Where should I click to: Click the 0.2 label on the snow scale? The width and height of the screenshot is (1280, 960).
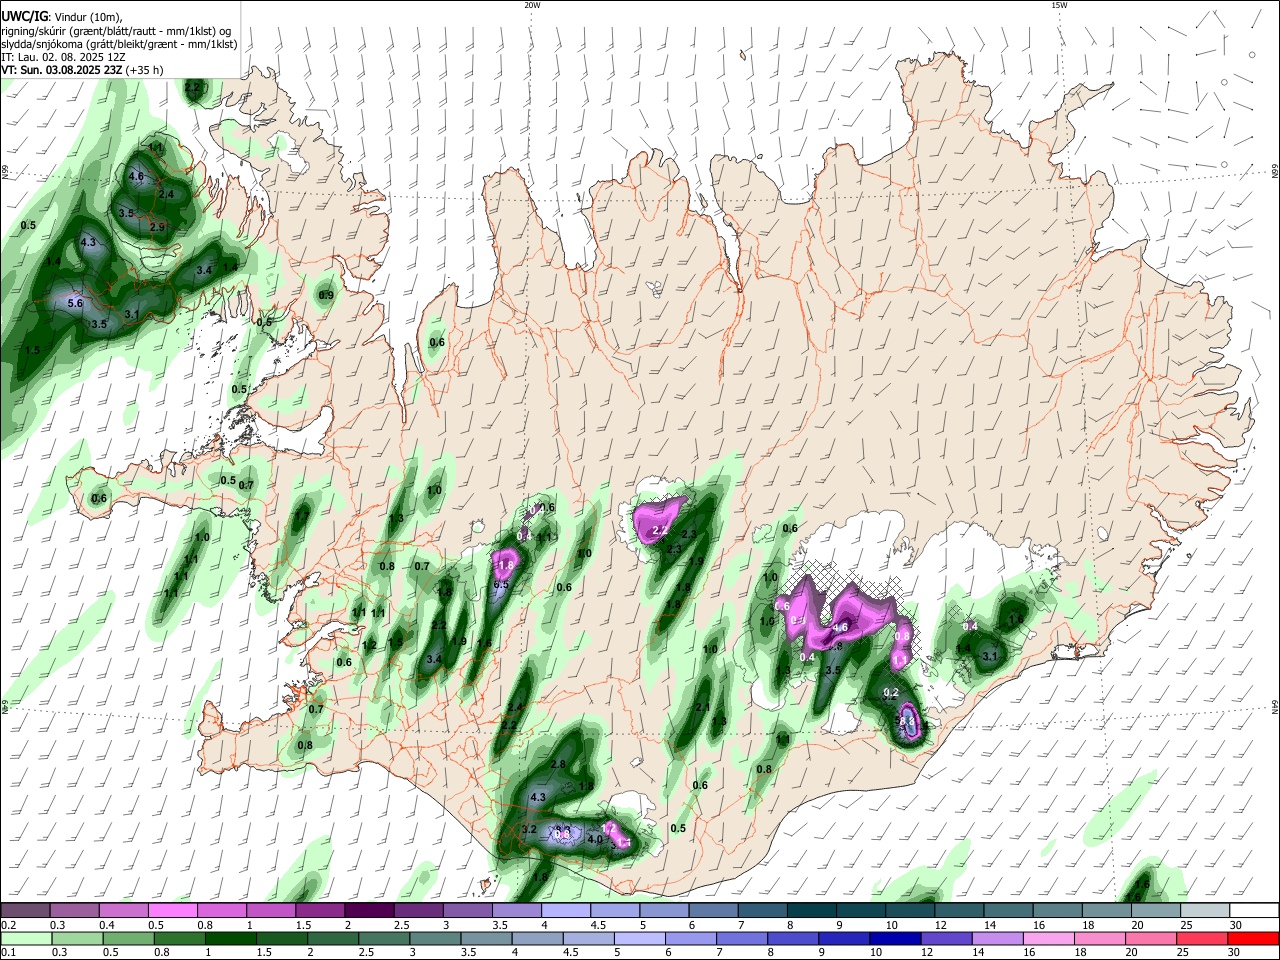[x=8, y=925]
